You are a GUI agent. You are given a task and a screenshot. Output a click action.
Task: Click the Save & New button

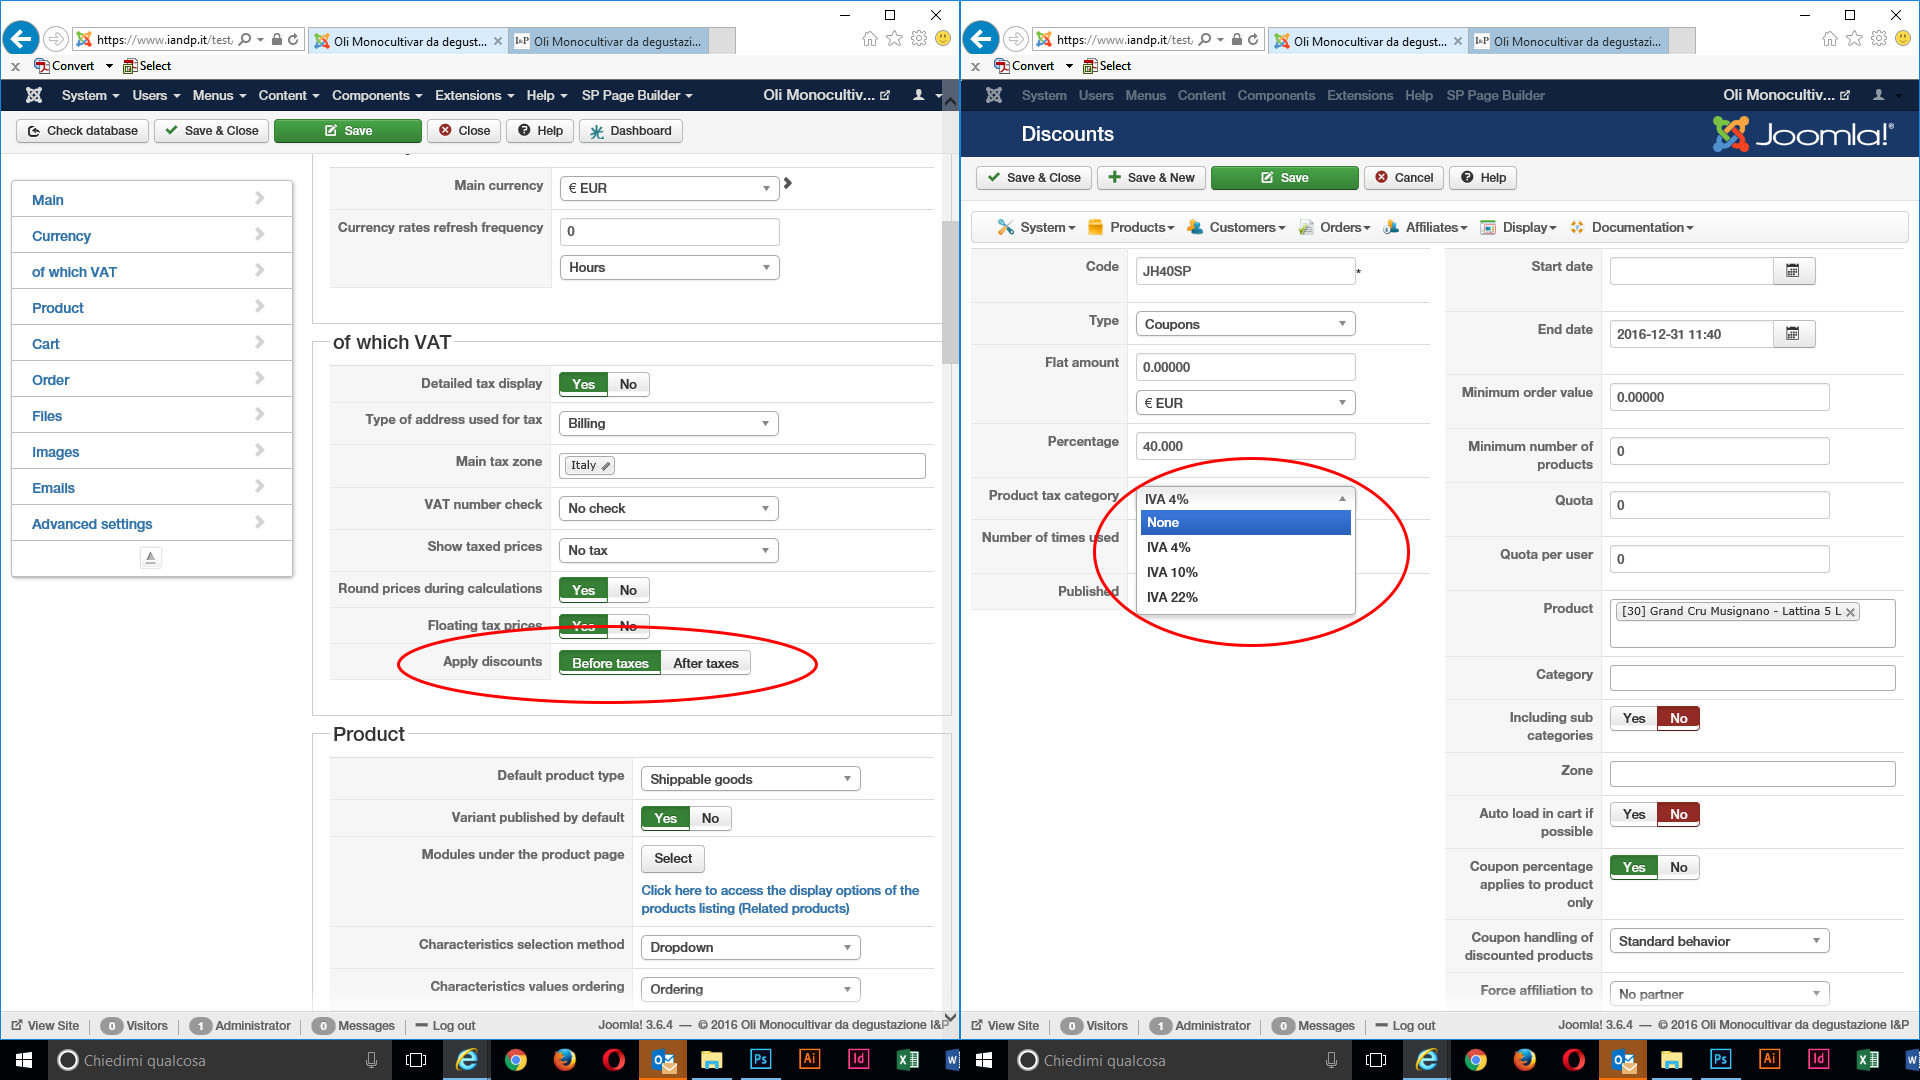(x=1151, y=178)
